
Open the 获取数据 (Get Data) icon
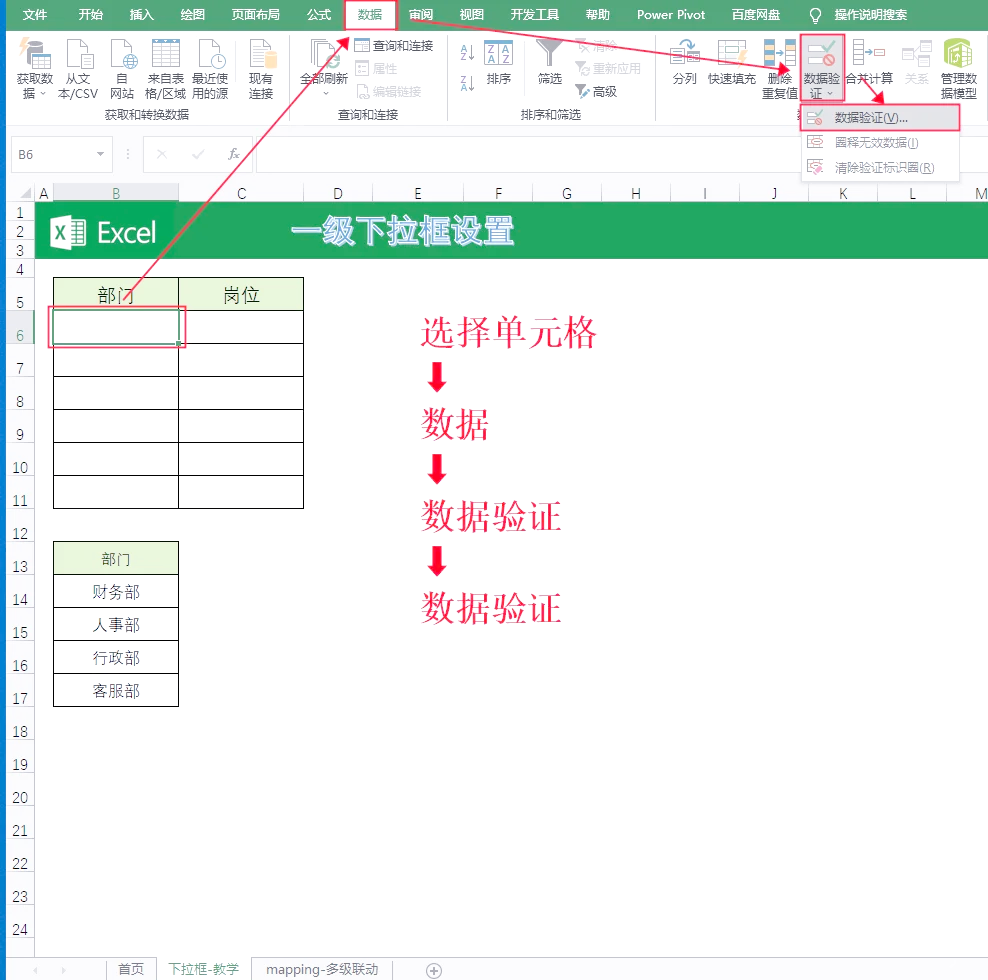35,54
